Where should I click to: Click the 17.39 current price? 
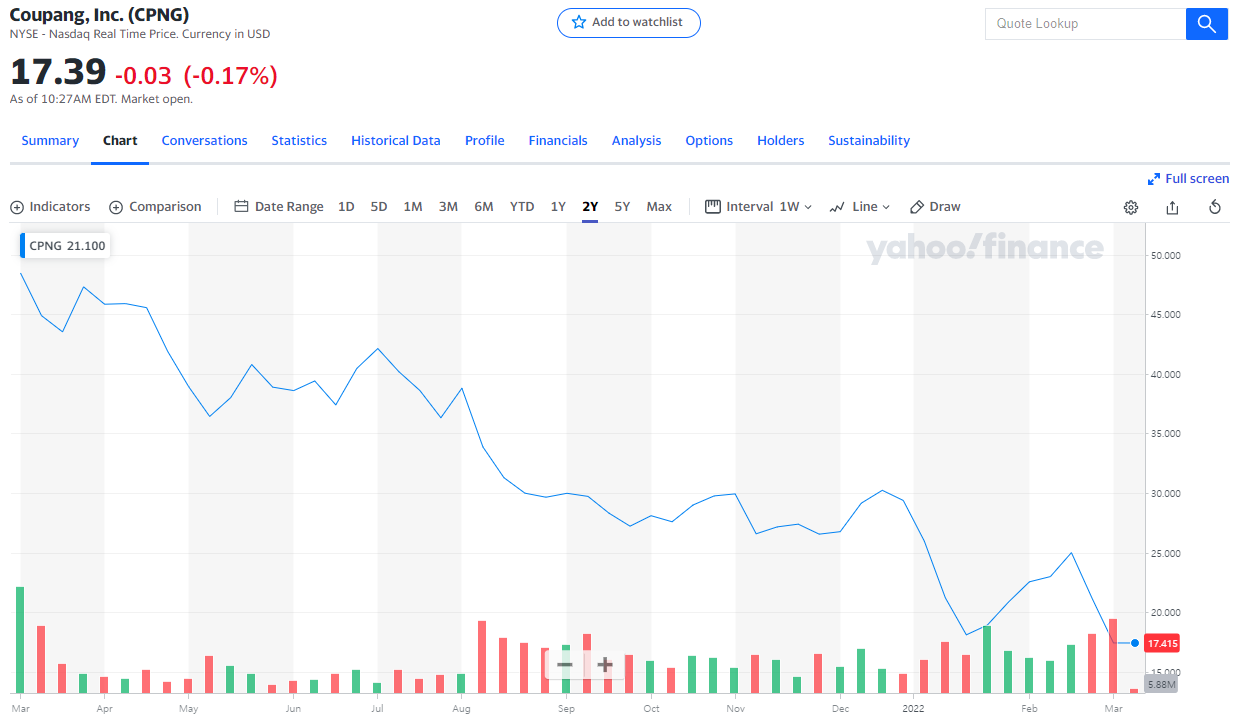pos(58,72)
